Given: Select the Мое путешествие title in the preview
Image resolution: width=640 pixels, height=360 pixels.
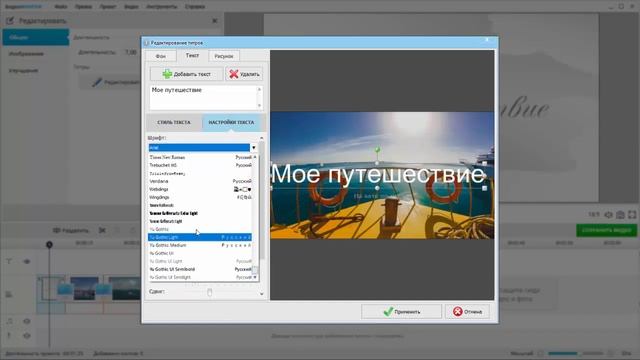Looking at the screenshot, I should (378, 174).
